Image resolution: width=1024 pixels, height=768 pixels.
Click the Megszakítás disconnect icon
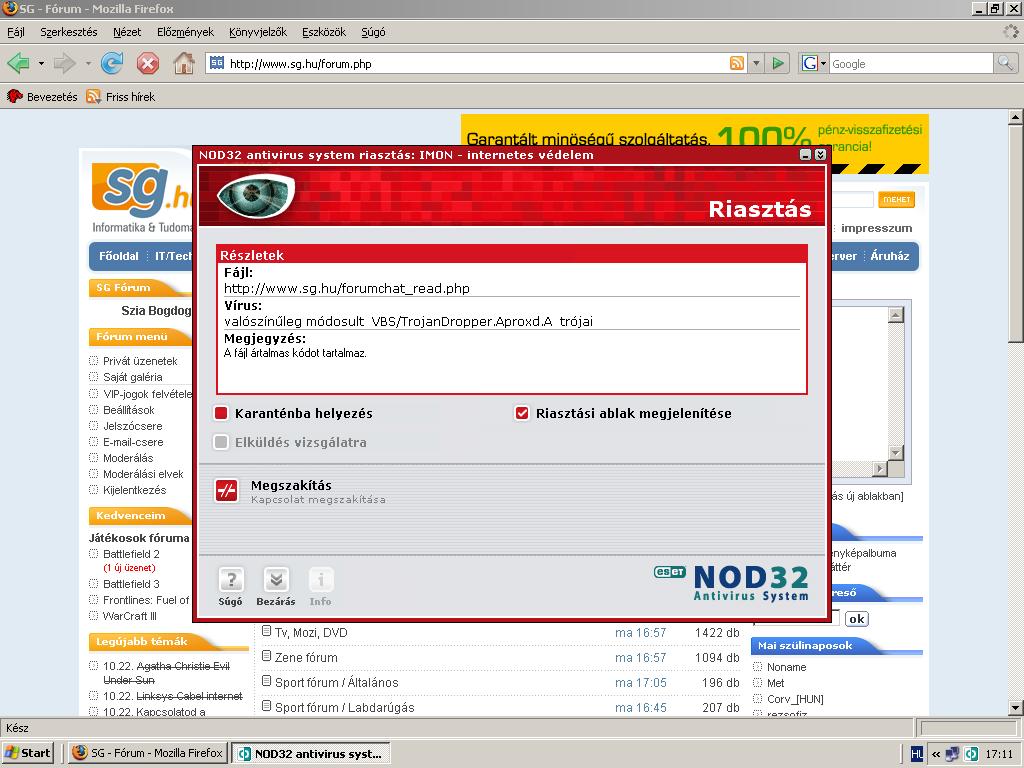[226, 490]
